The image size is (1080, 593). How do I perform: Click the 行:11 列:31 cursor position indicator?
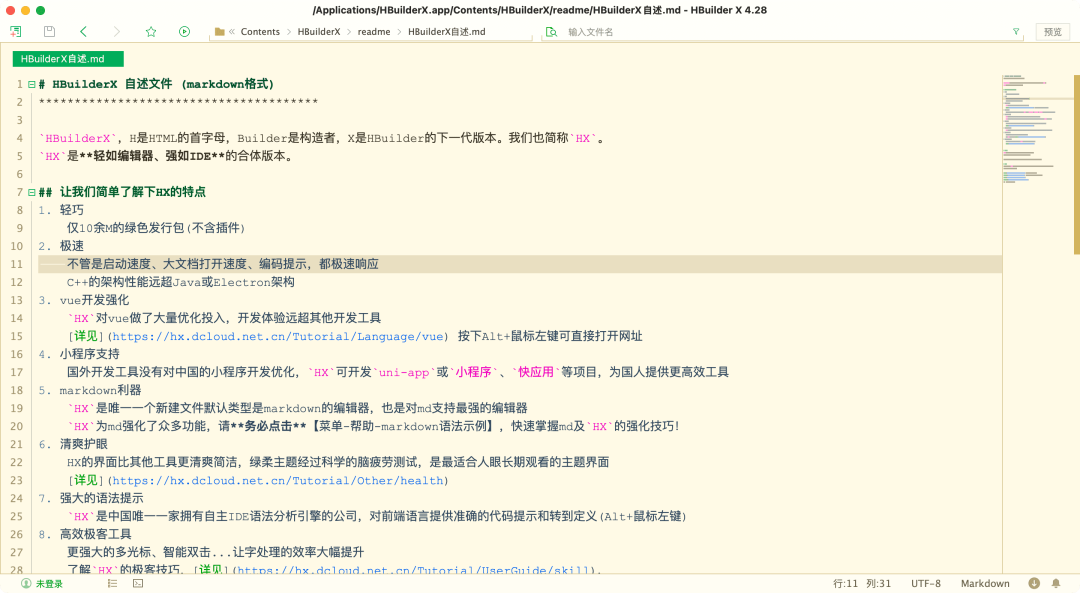tap(862, 583)
